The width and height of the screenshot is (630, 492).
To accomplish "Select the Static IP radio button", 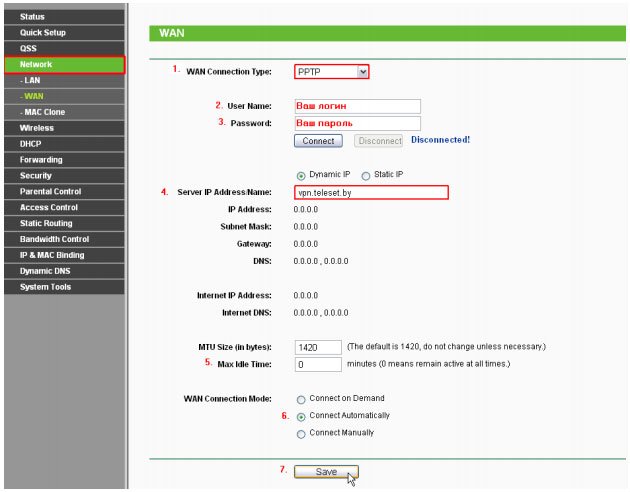I will click(x=365, y=175).
